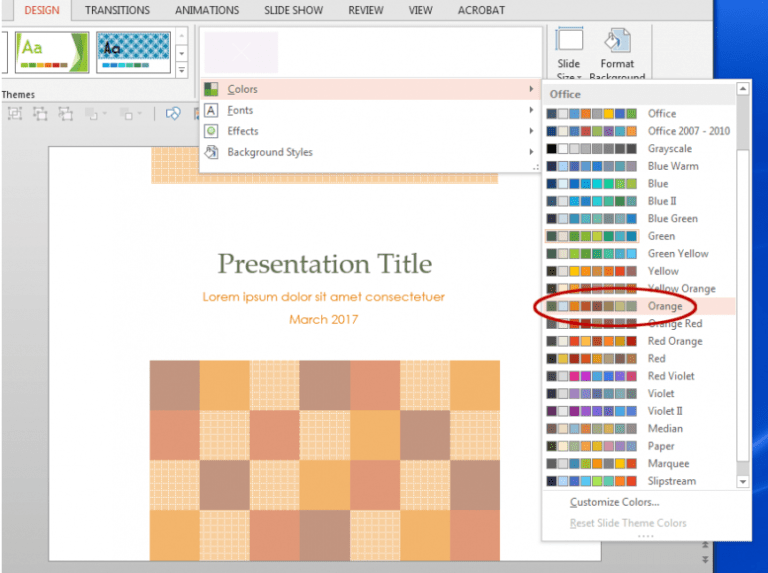Click the Fonts letter A icon
The image size is (768, 573).
[211, 110]
